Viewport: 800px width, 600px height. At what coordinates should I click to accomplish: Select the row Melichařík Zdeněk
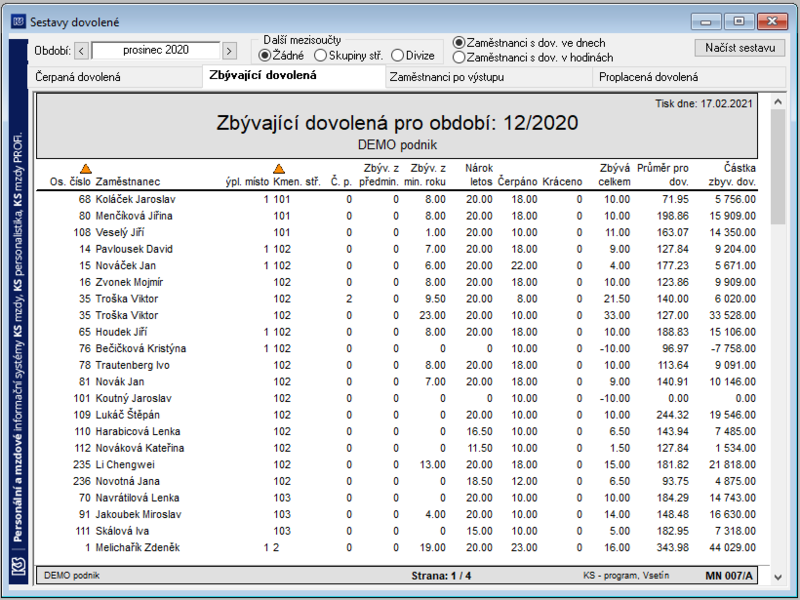click(397, 547)
